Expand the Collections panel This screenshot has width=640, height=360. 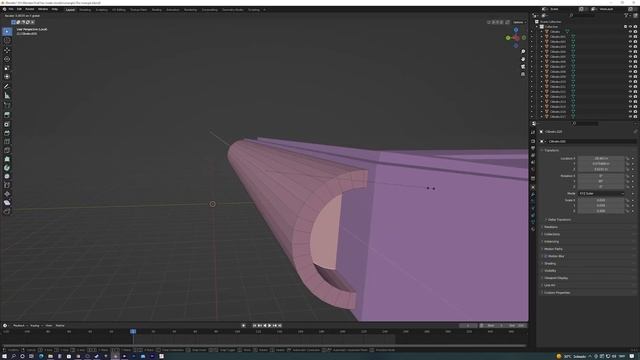tap(552, 234)
